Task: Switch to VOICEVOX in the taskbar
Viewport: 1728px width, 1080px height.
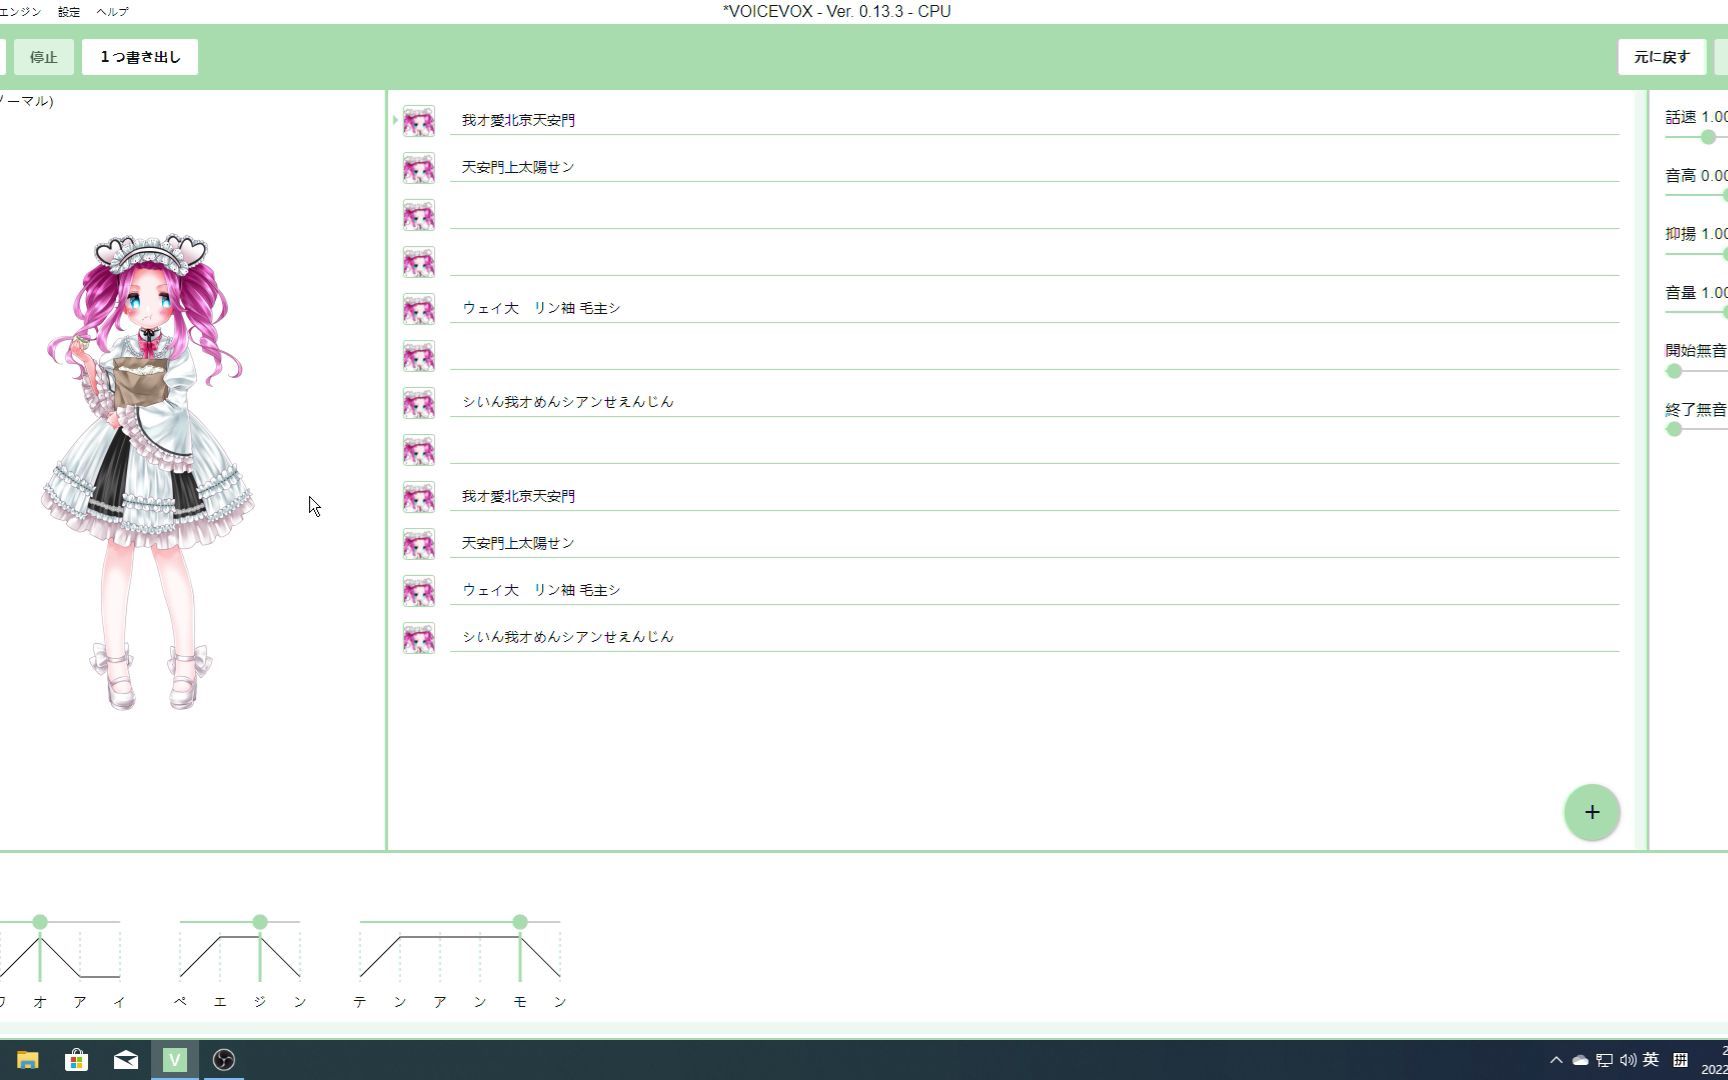Action: point(175,1060)
